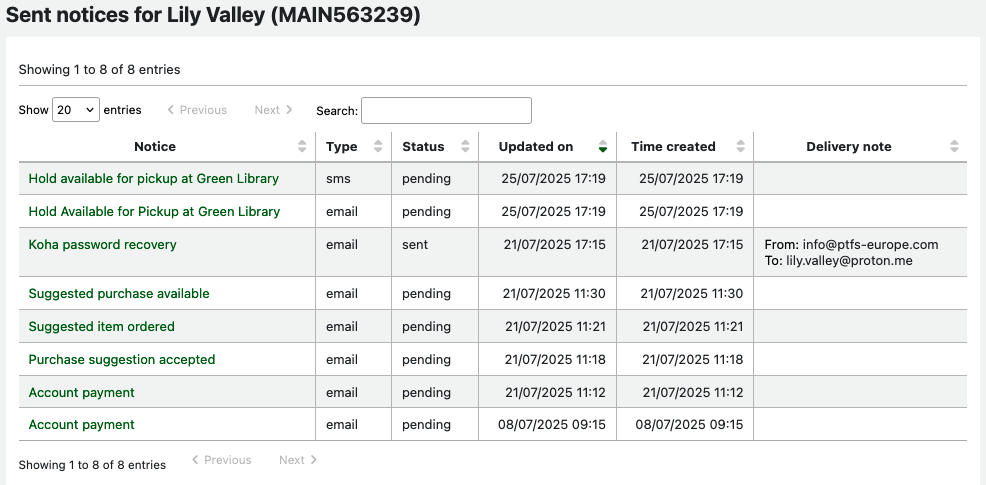Click the bottom Previous pagination button
Screen dimensions: 986x485
221,460
